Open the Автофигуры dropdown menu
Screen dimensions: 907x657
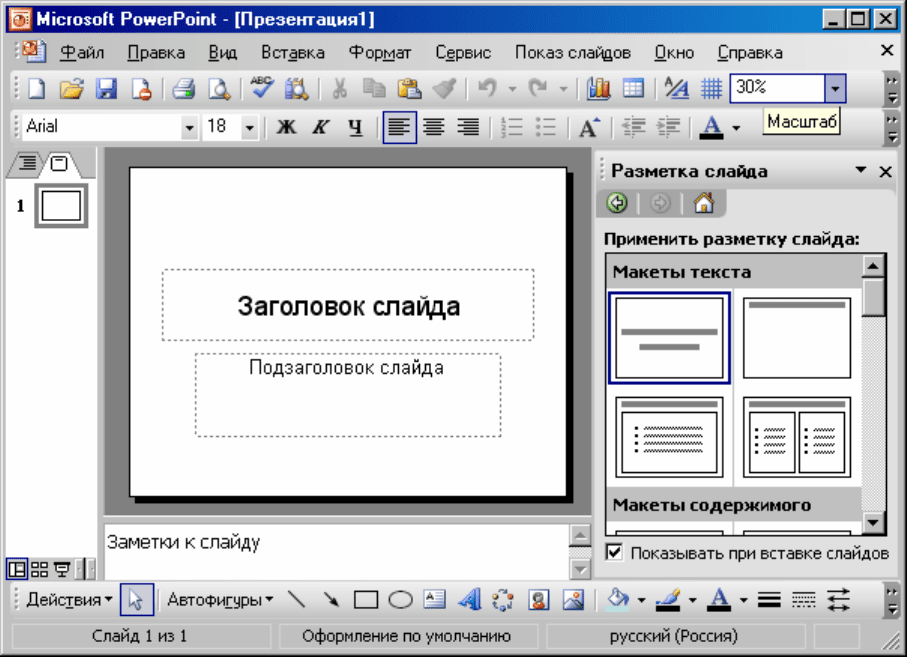click(220, 600)
